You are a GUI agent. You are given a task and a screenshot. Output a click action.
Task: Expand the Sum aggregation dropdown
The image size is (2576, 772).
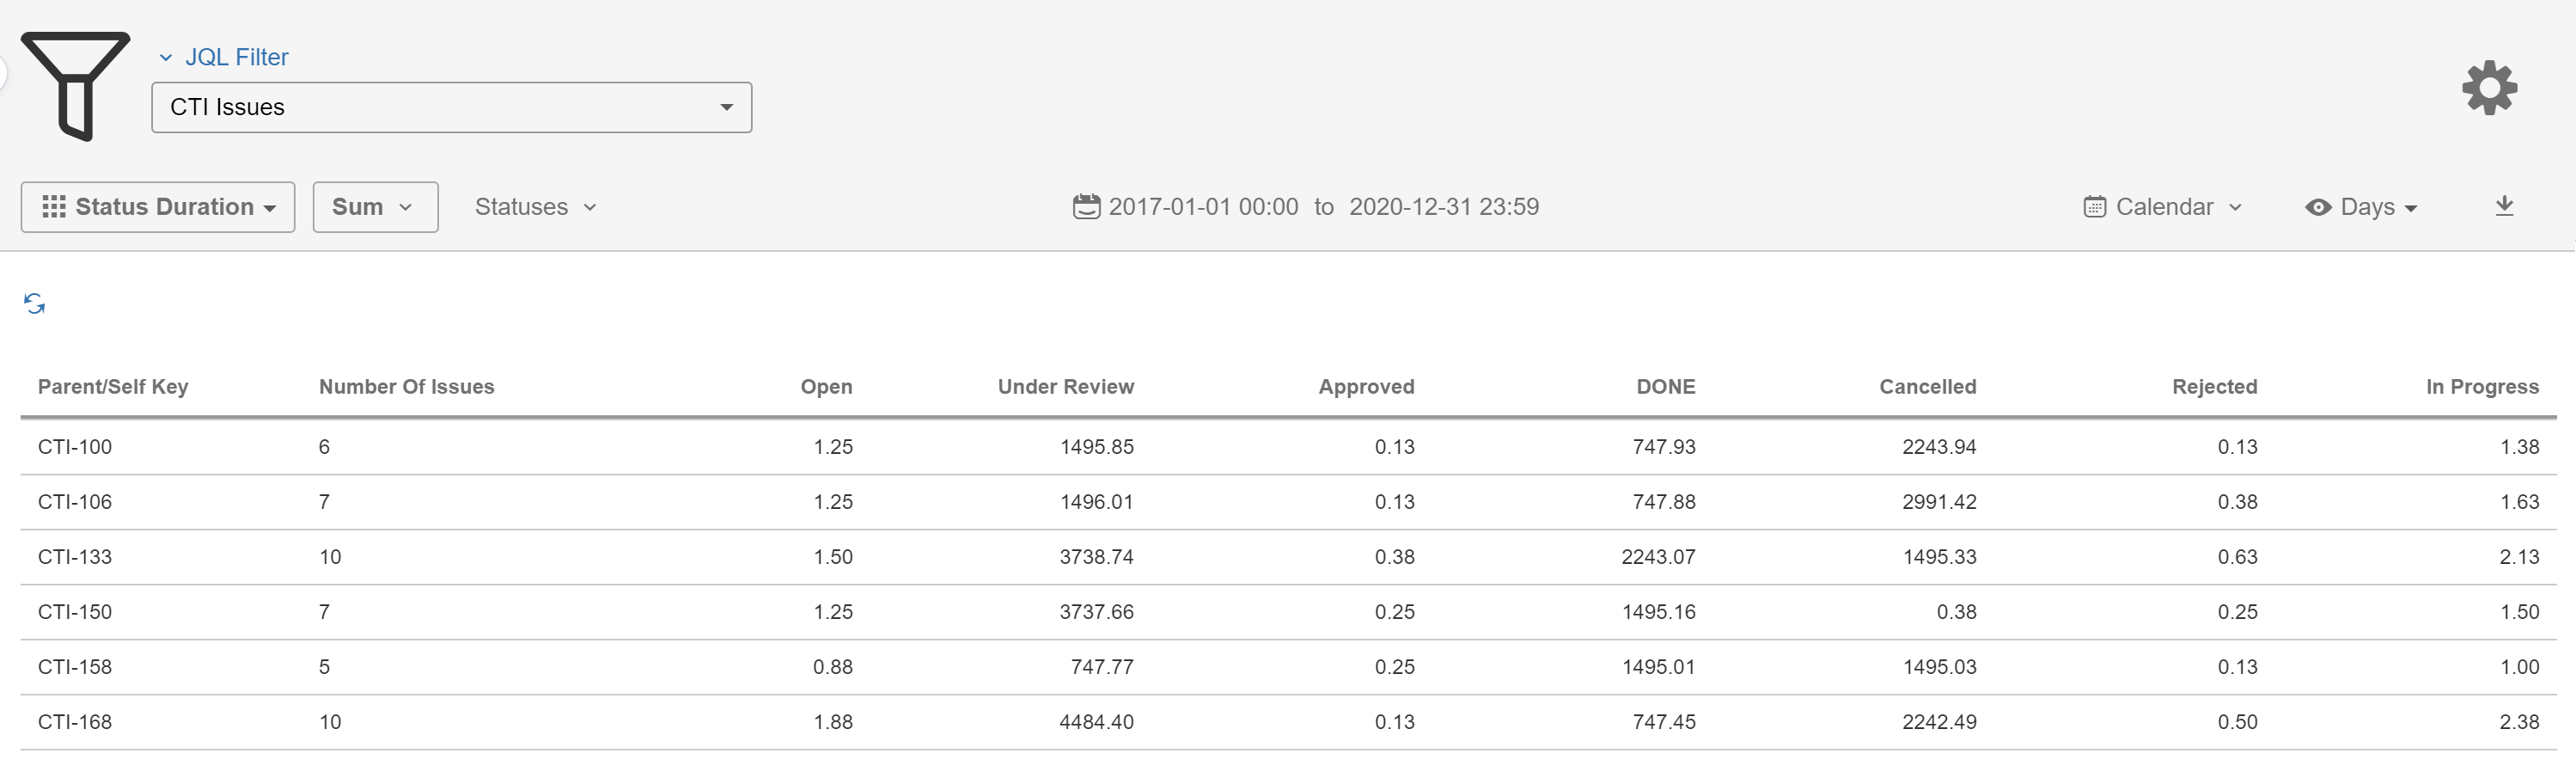pos(374,207)
